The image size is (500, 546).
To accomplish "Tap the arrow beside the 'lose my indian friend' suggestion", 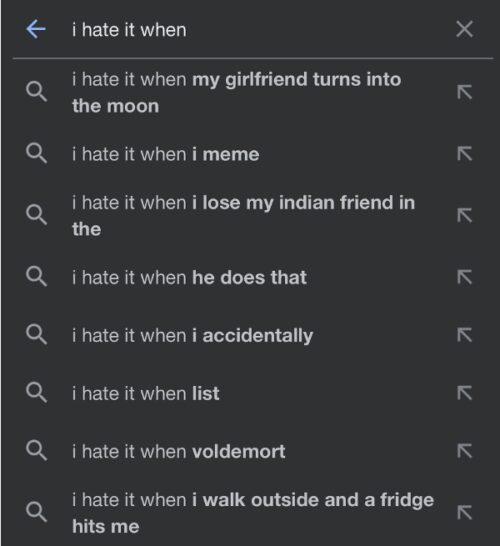I will point(465,216).
